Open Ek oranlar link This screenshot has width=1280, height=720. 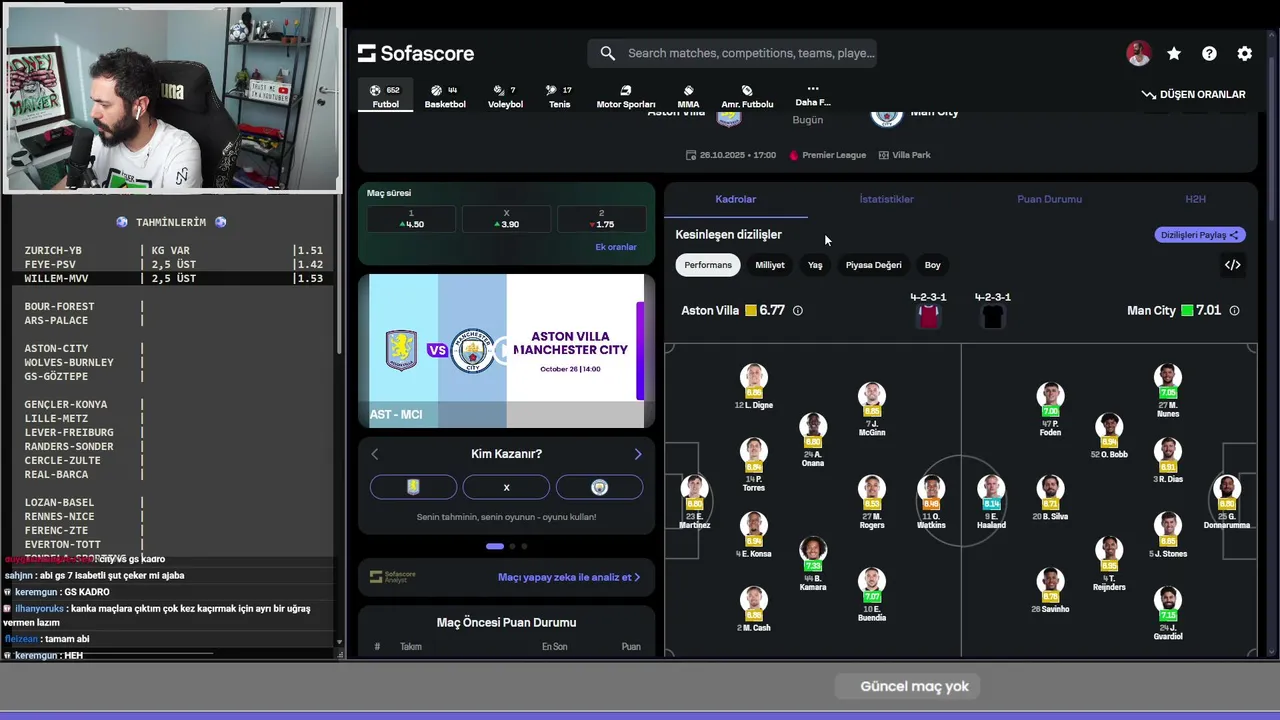(x=616, y=247)
